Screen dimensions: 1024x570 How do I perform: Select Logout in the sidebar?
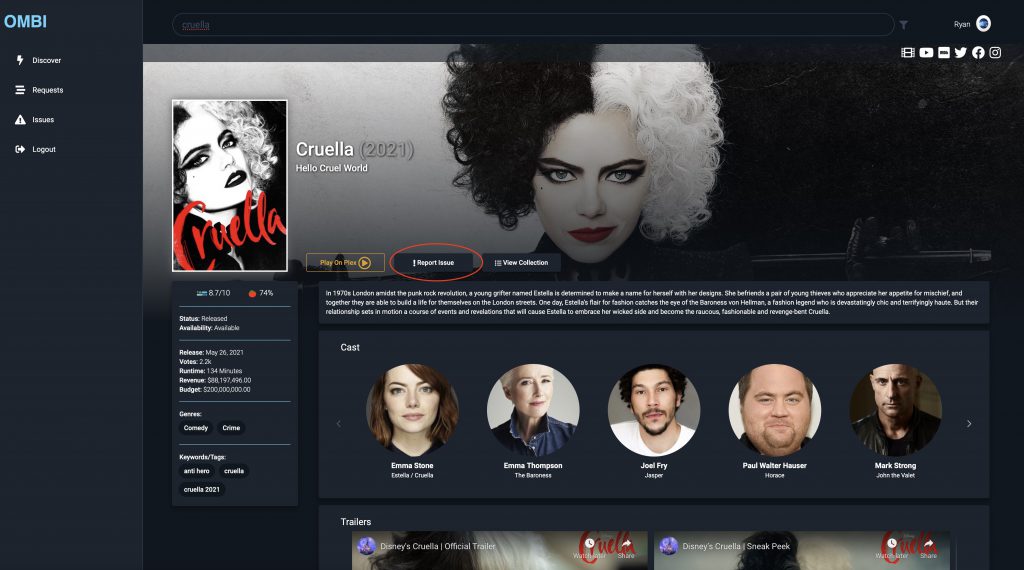[x=44, y=149]
